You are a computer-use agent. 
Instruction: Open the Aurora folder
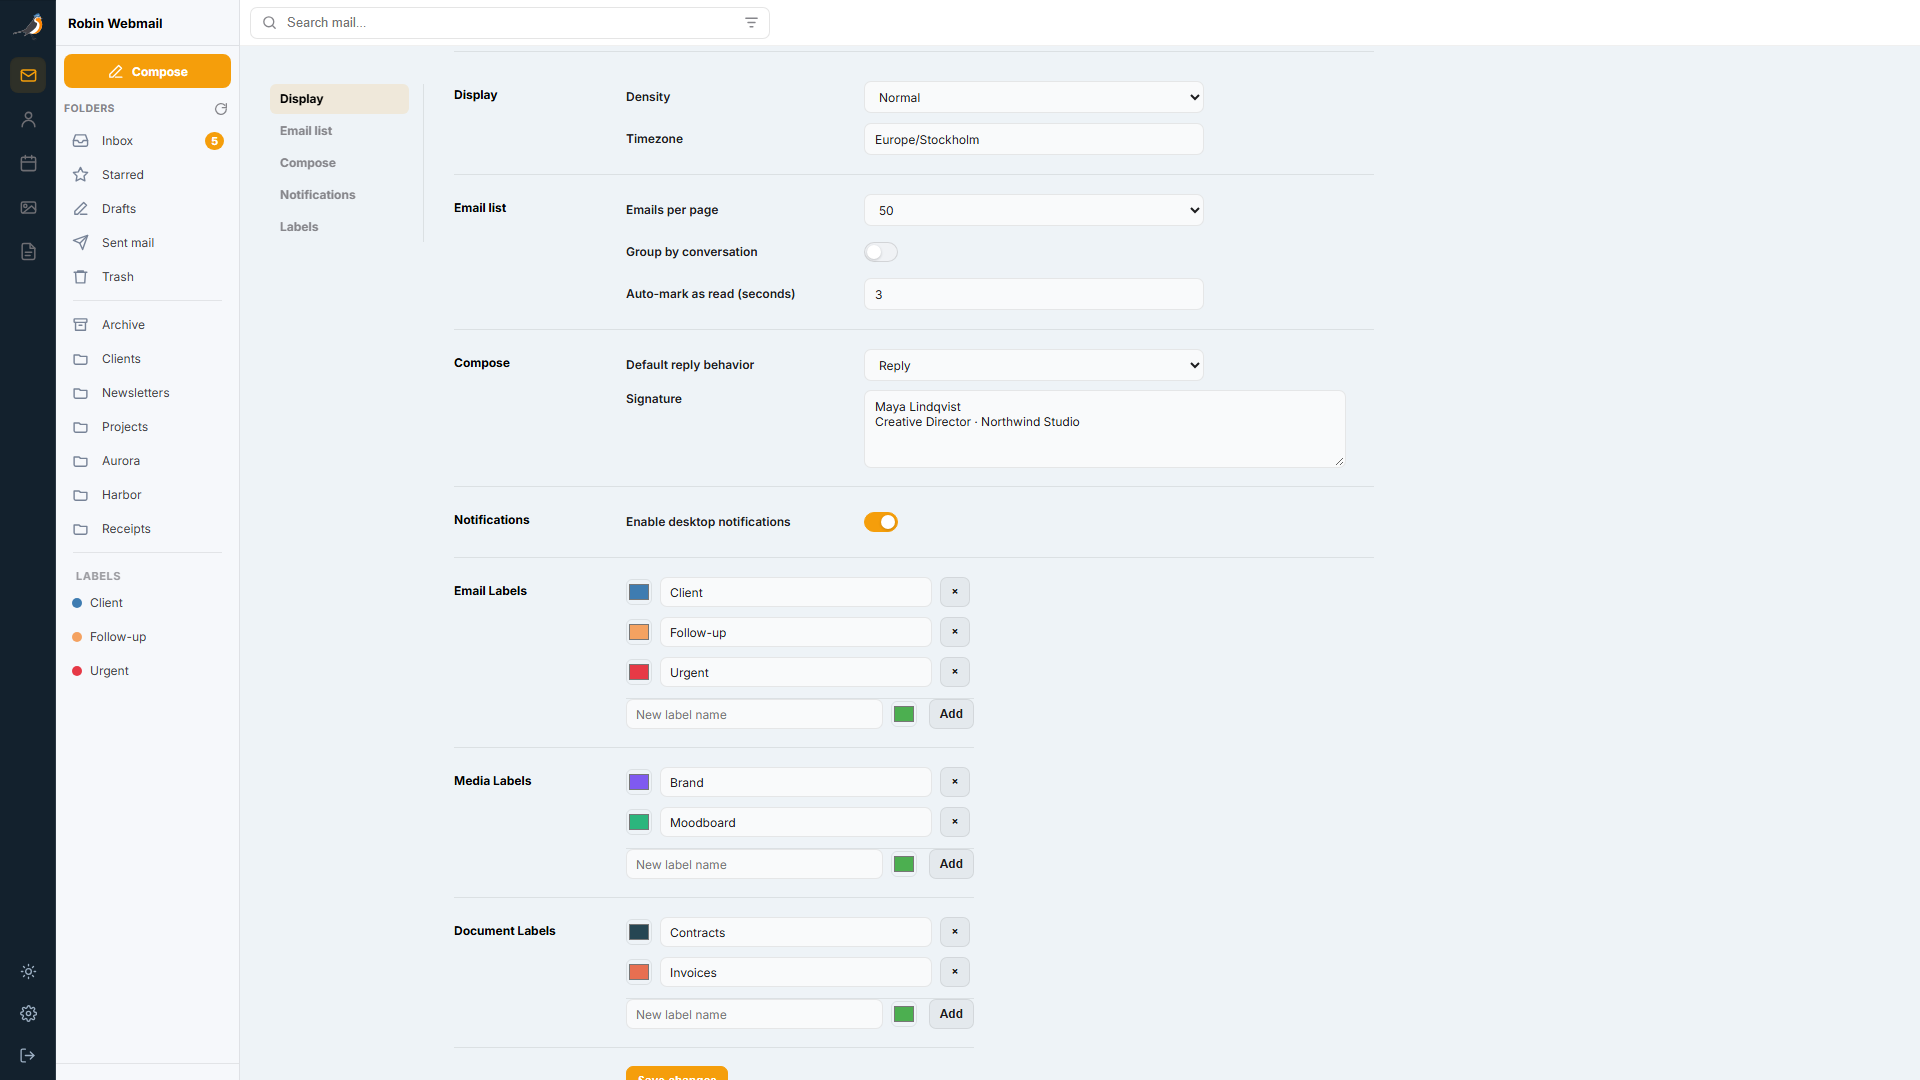147,461
